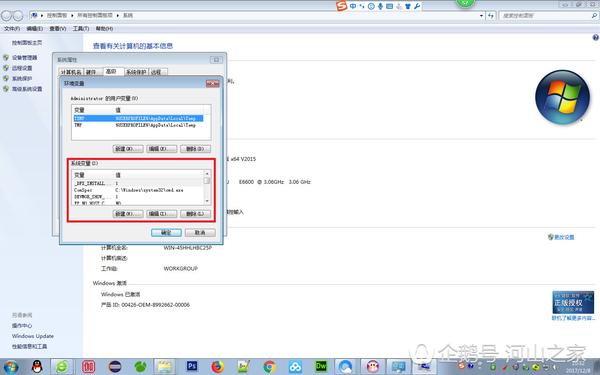Open the File menu
This screenshot has width=600, height=375.
pyautogui.click(x=11, y=29)
